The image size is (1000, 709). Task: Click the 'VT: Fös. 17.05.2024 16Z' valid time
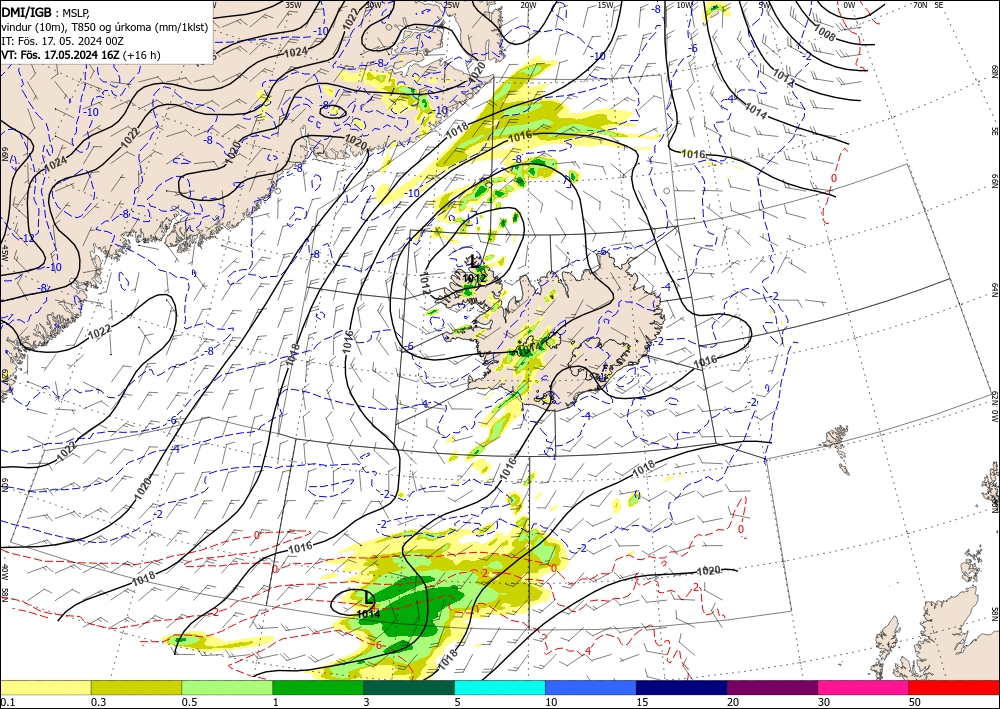61,55
